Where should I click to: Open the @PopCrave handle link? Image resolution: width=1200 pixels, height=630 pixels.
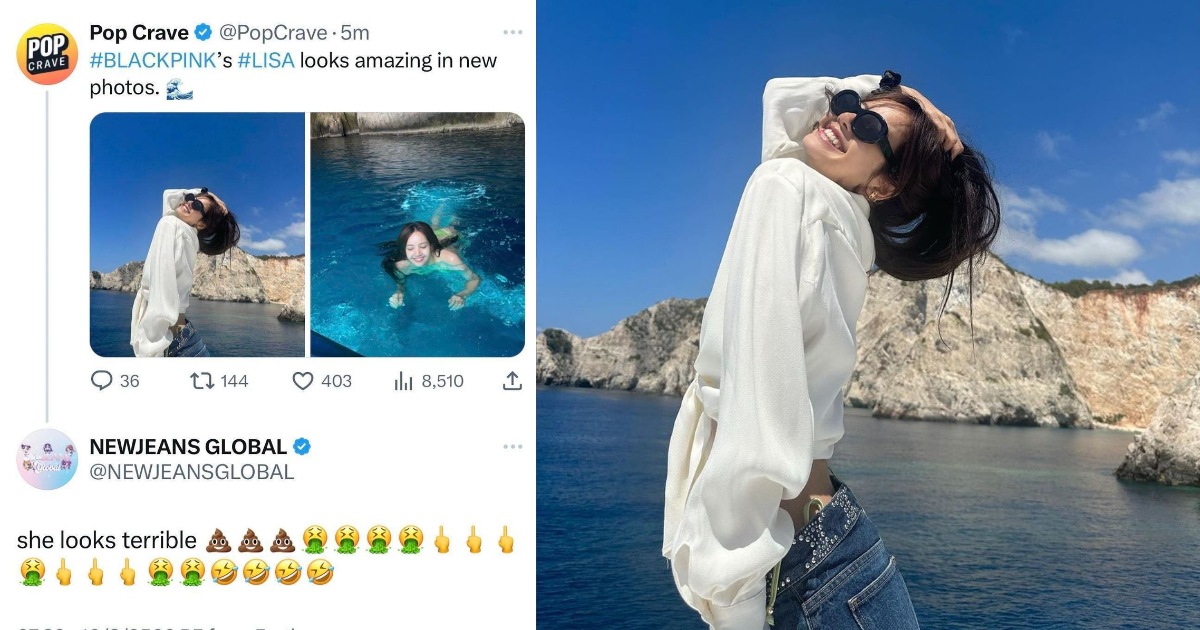click(273, 33)
